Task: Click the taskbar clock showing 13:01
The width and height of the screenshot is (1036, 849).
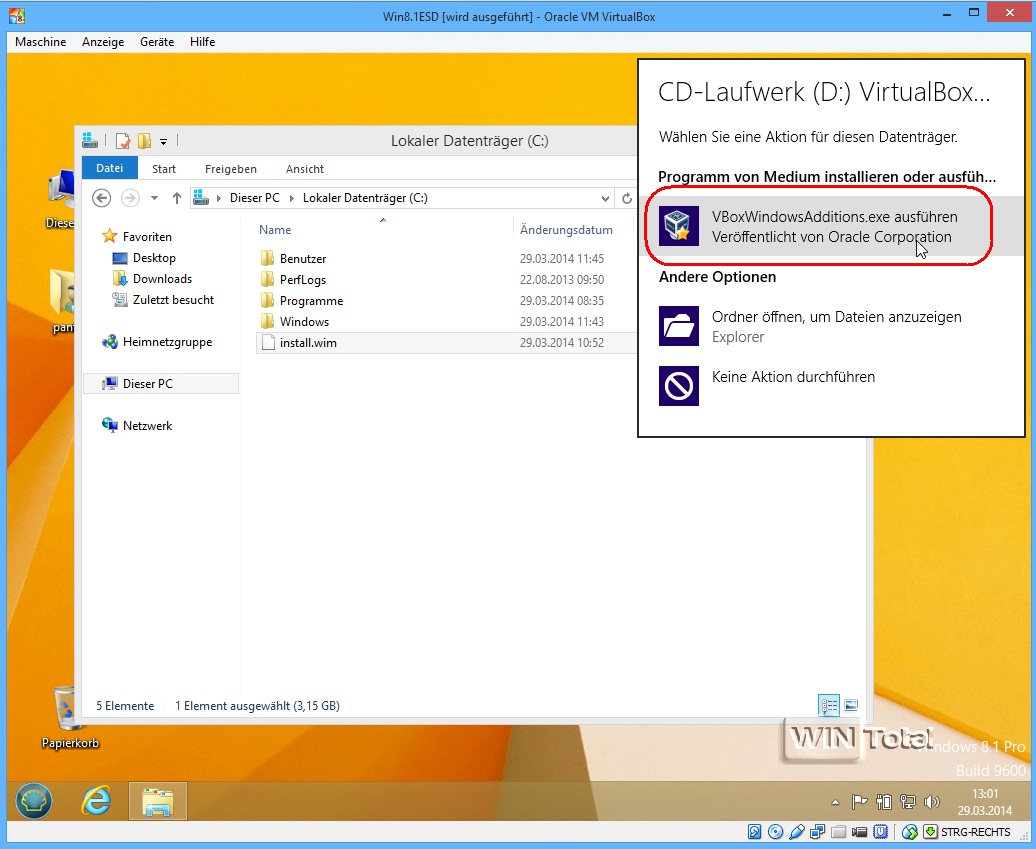Action: click(984, 802)
